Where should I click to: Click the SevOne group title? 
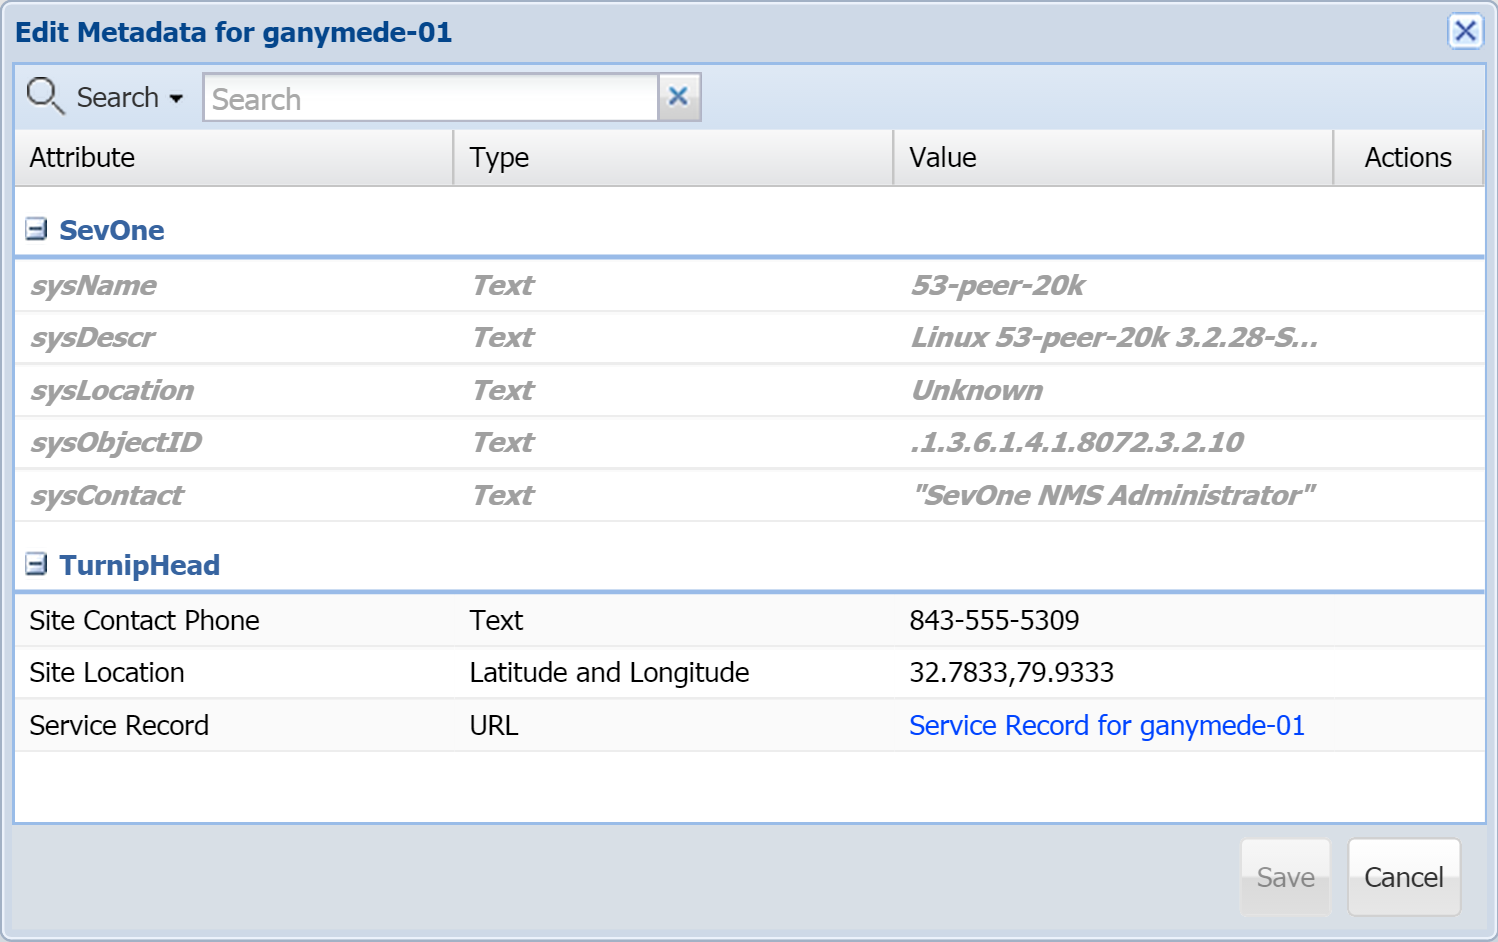click(112, 230)
